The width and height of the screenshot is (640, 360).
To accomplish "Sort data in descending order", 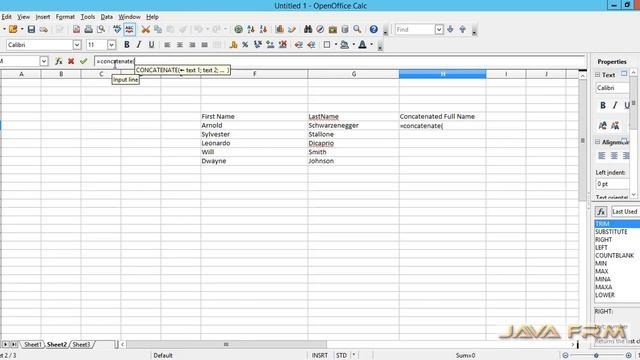I will 263,29.
